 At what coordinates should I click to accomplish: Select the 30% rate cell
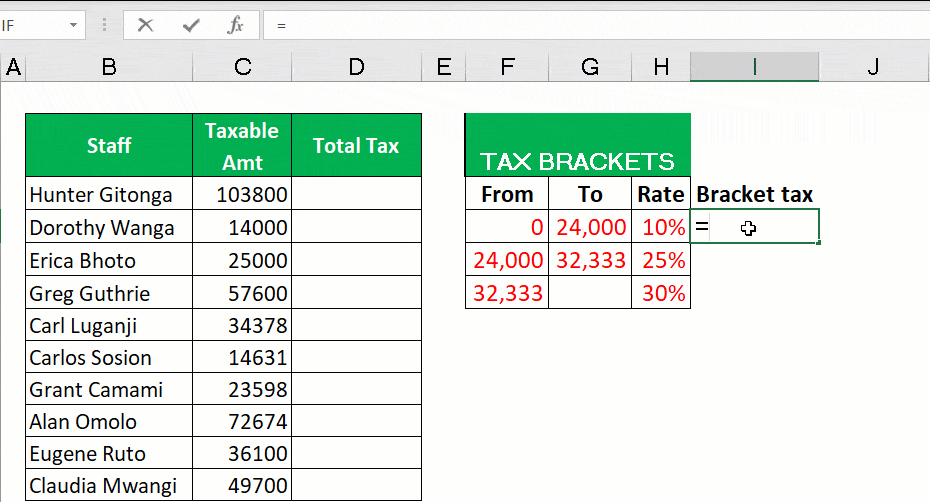click(661, 293)
